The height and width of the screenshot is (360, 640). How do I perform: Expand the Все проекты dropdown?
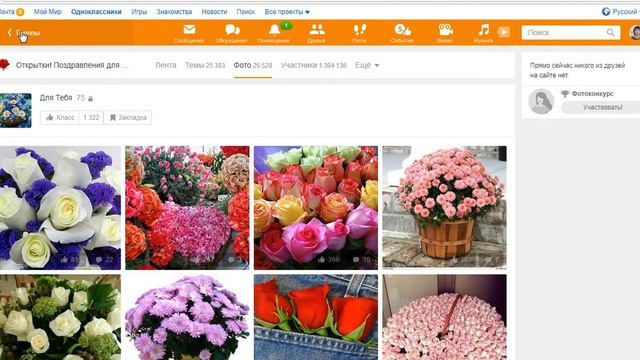tap(287, 12)
